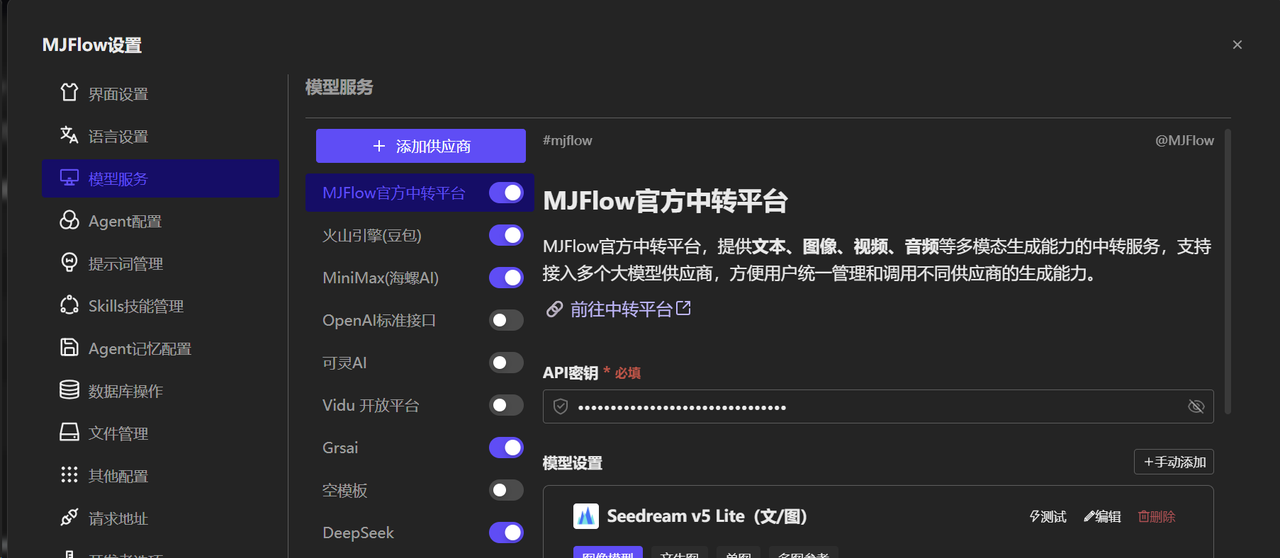Open 文件管理 section
Viewport: 1280px width, 558px height.
pos(160,433)
